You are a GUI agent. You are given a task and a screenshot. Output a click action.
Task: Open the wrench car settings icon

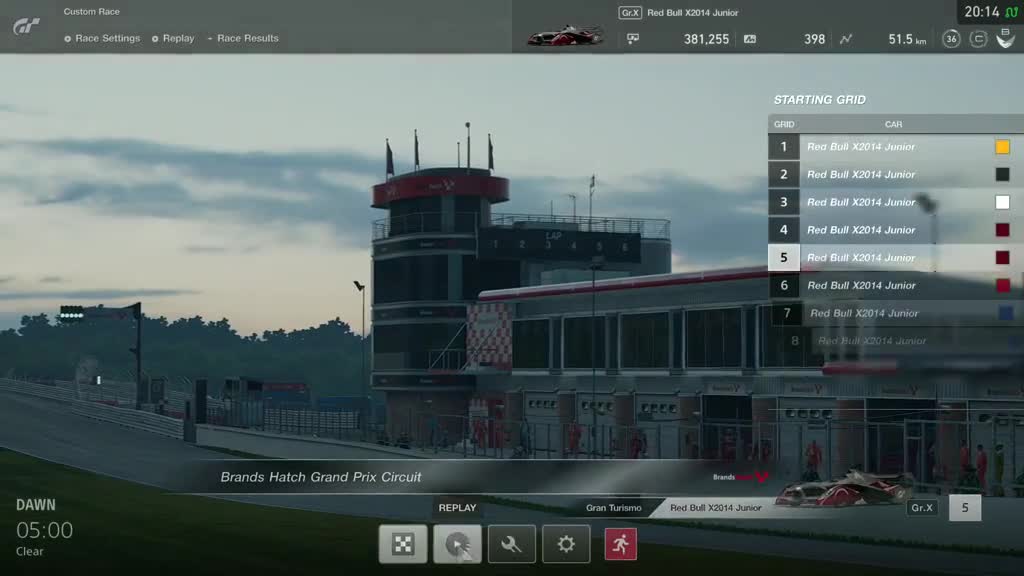click(x=511, y=544)
